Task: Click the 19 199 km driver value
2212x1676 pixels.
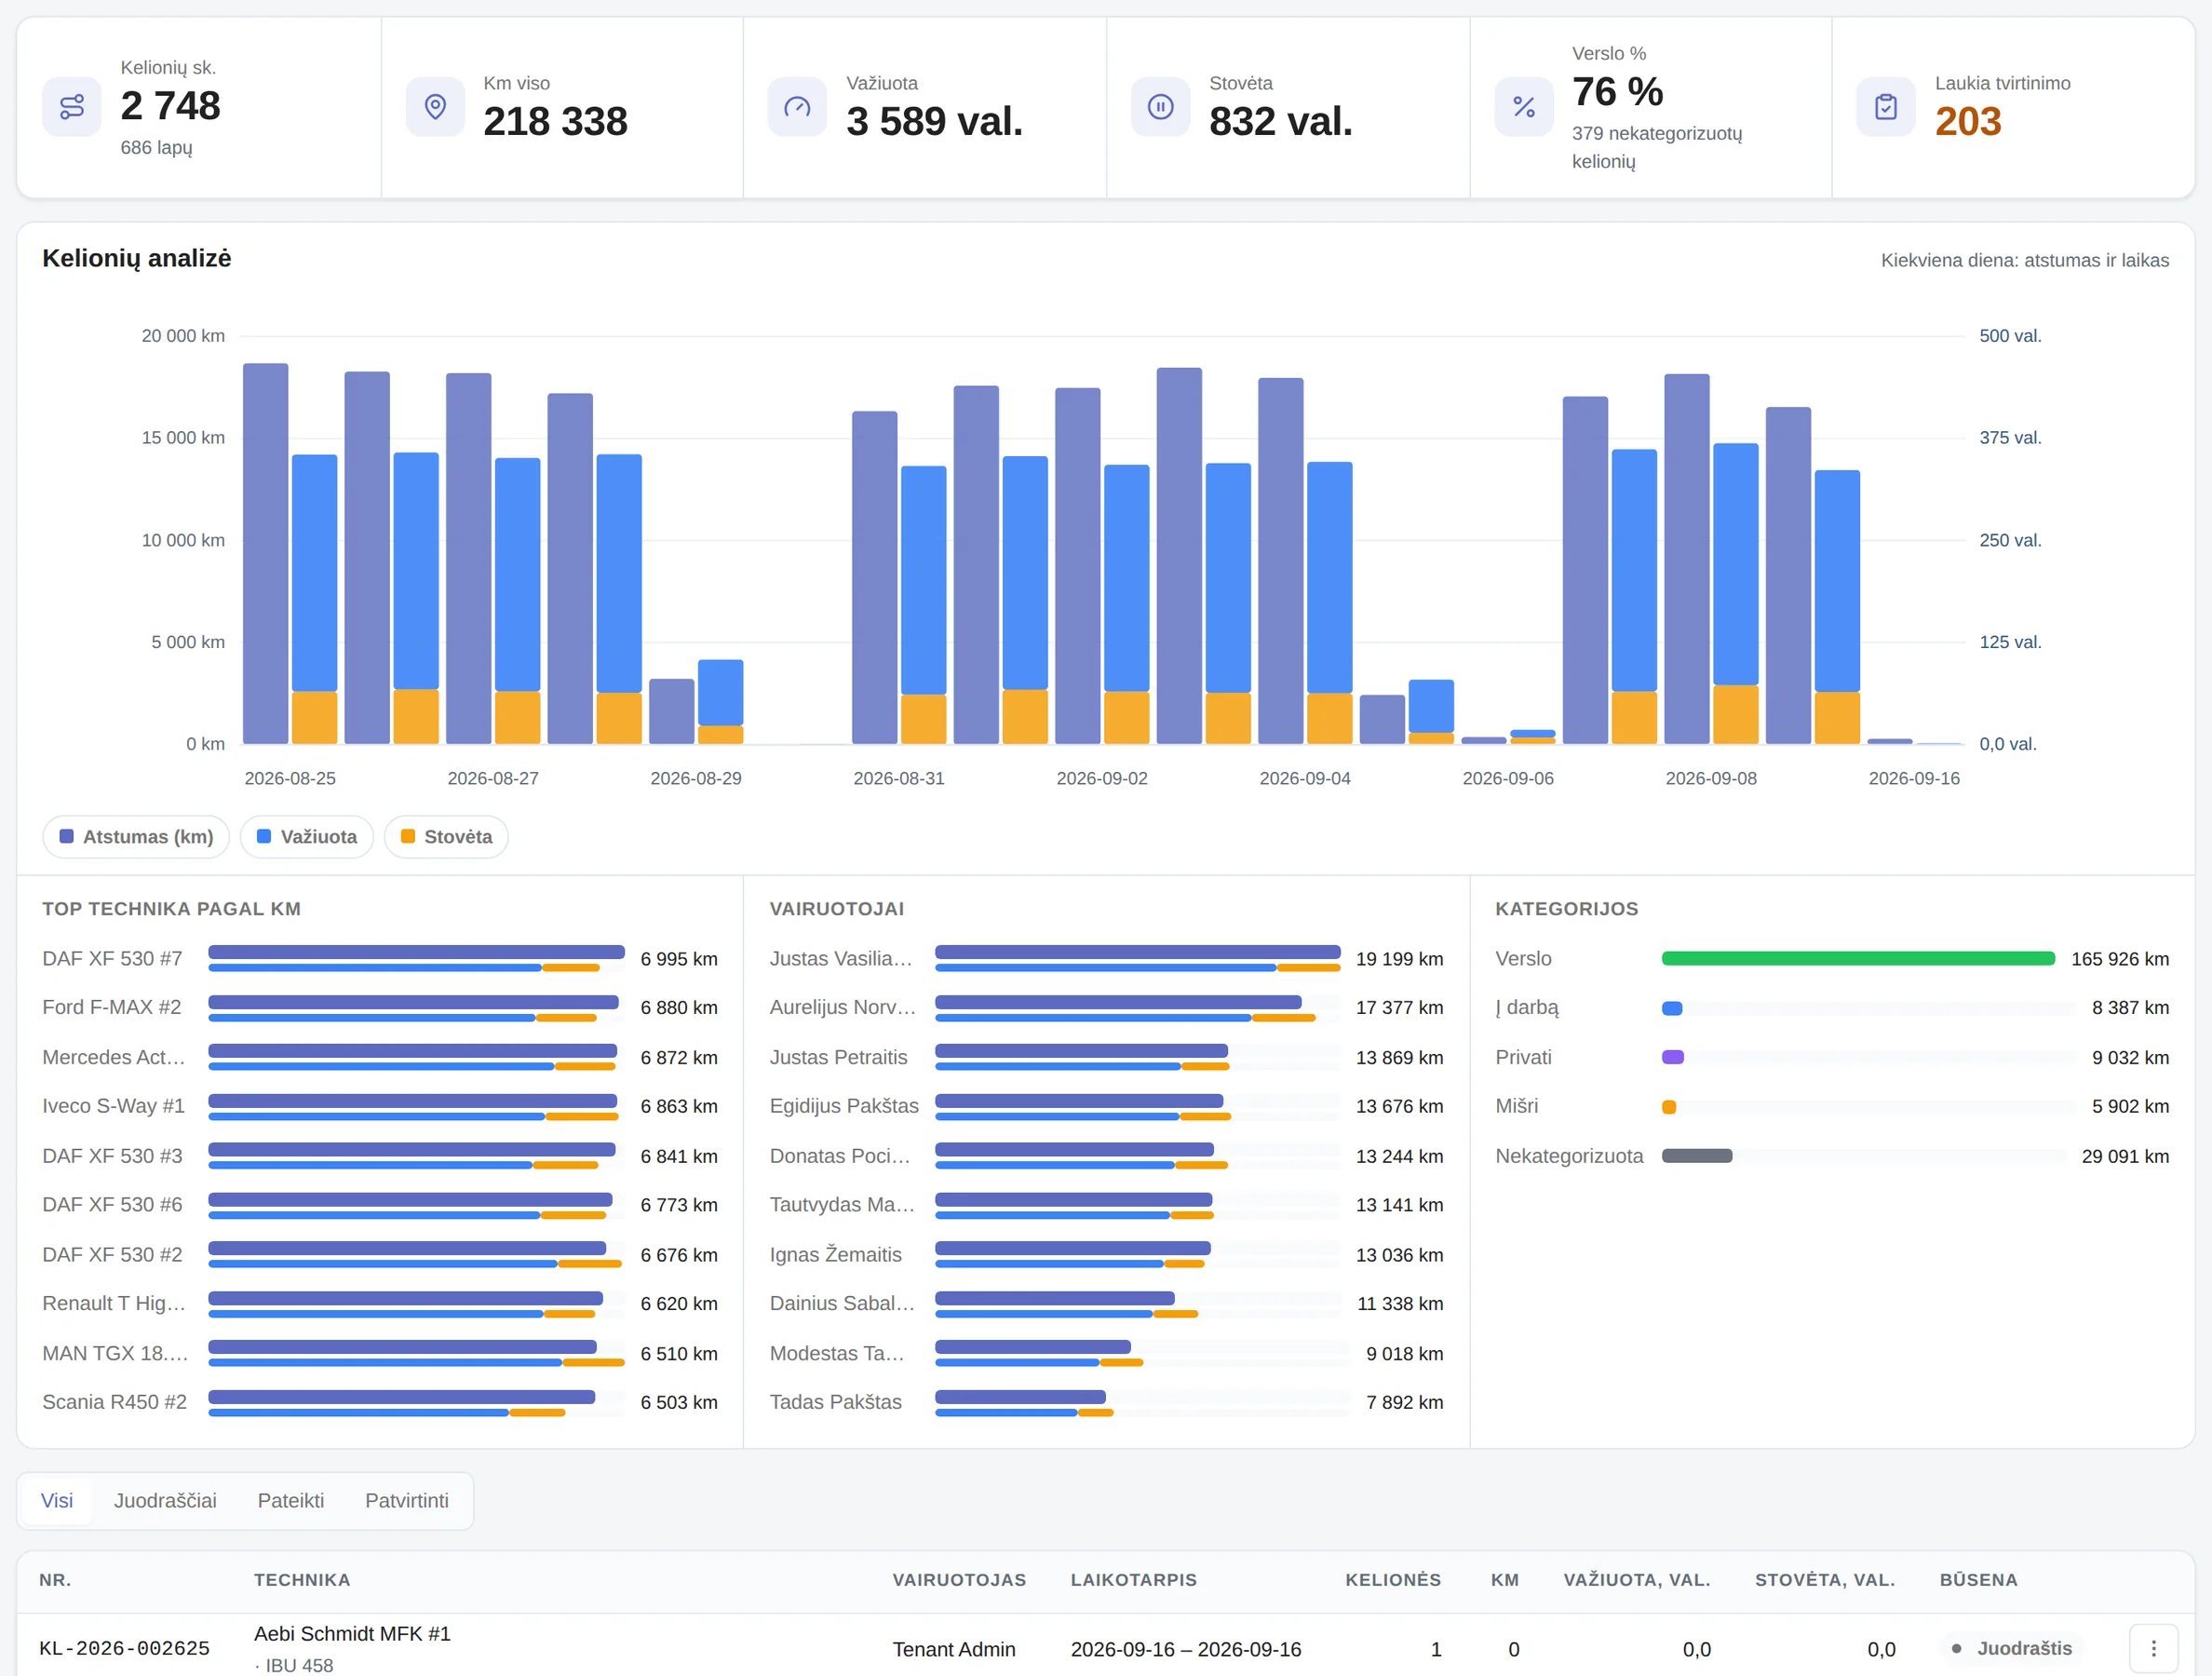Action: click(x=1399, y=959)
